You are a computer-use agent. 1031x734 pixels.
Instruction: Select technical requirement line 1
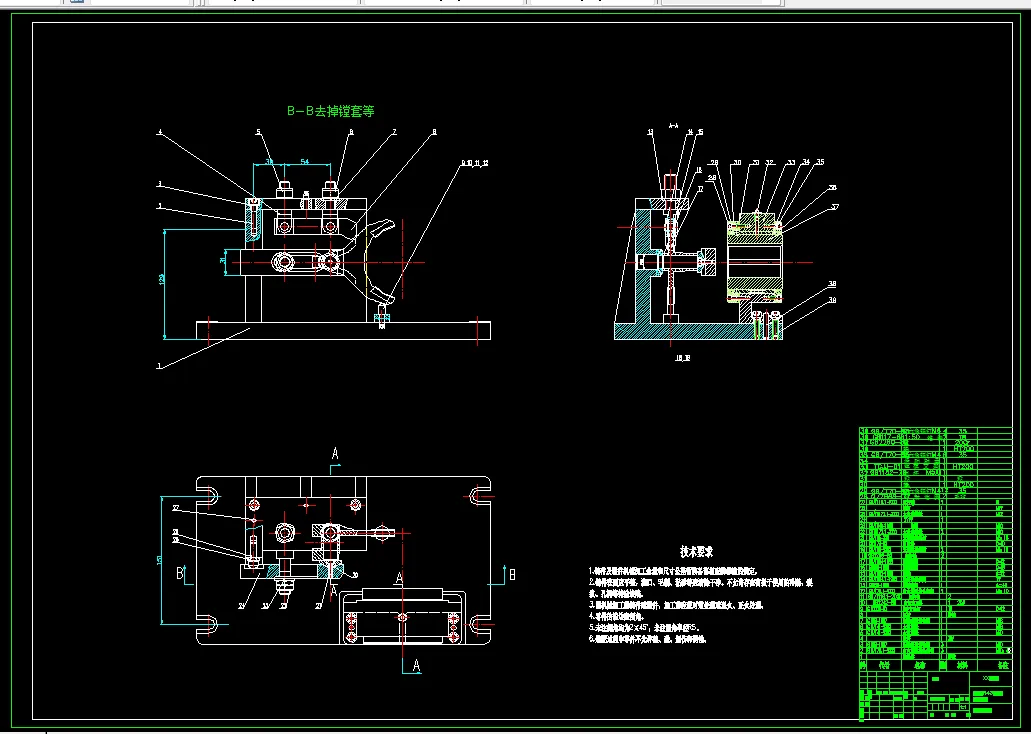[673, 572]
